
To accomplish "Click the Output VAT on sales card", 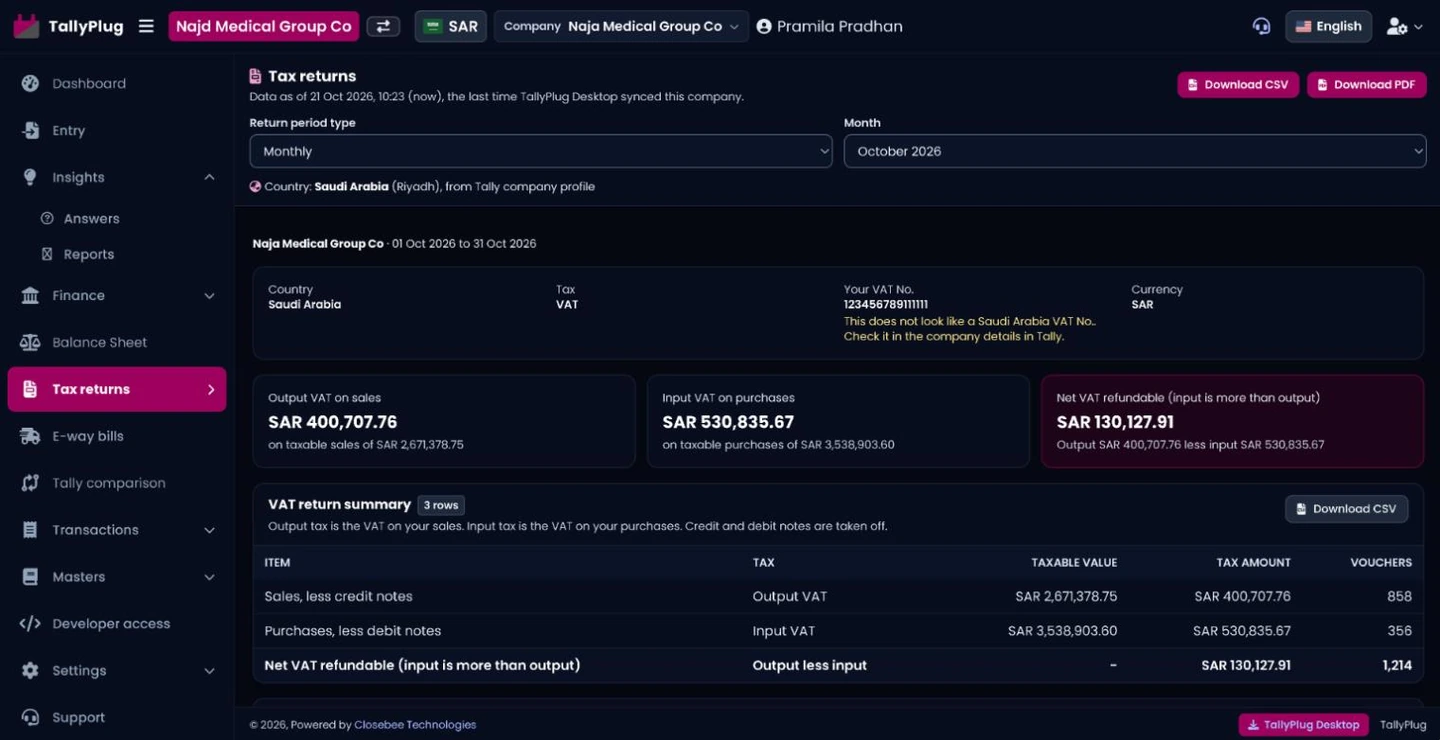I will (x=444, y=421).
